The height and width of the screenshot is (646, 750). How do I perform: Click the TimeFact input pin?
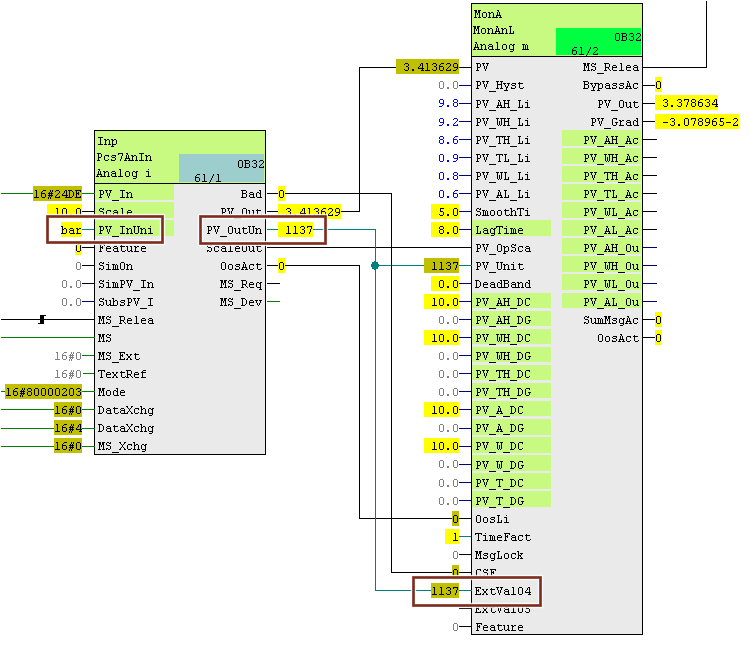pyautogui.click(x=502, y=537)
